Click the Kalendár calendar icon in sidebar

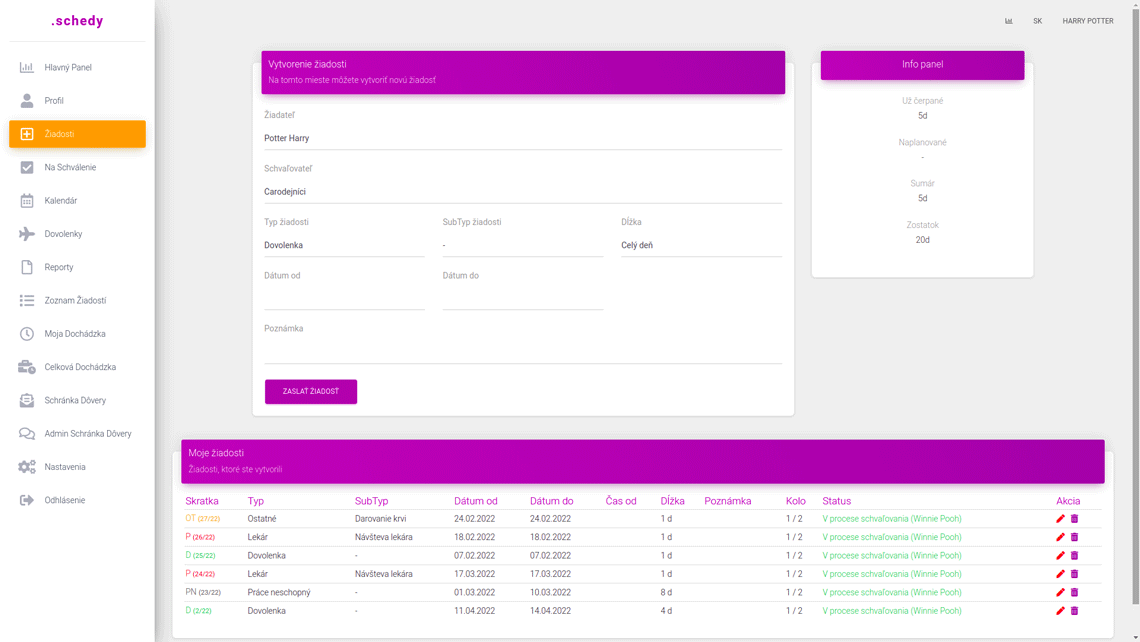coord(27,201)
